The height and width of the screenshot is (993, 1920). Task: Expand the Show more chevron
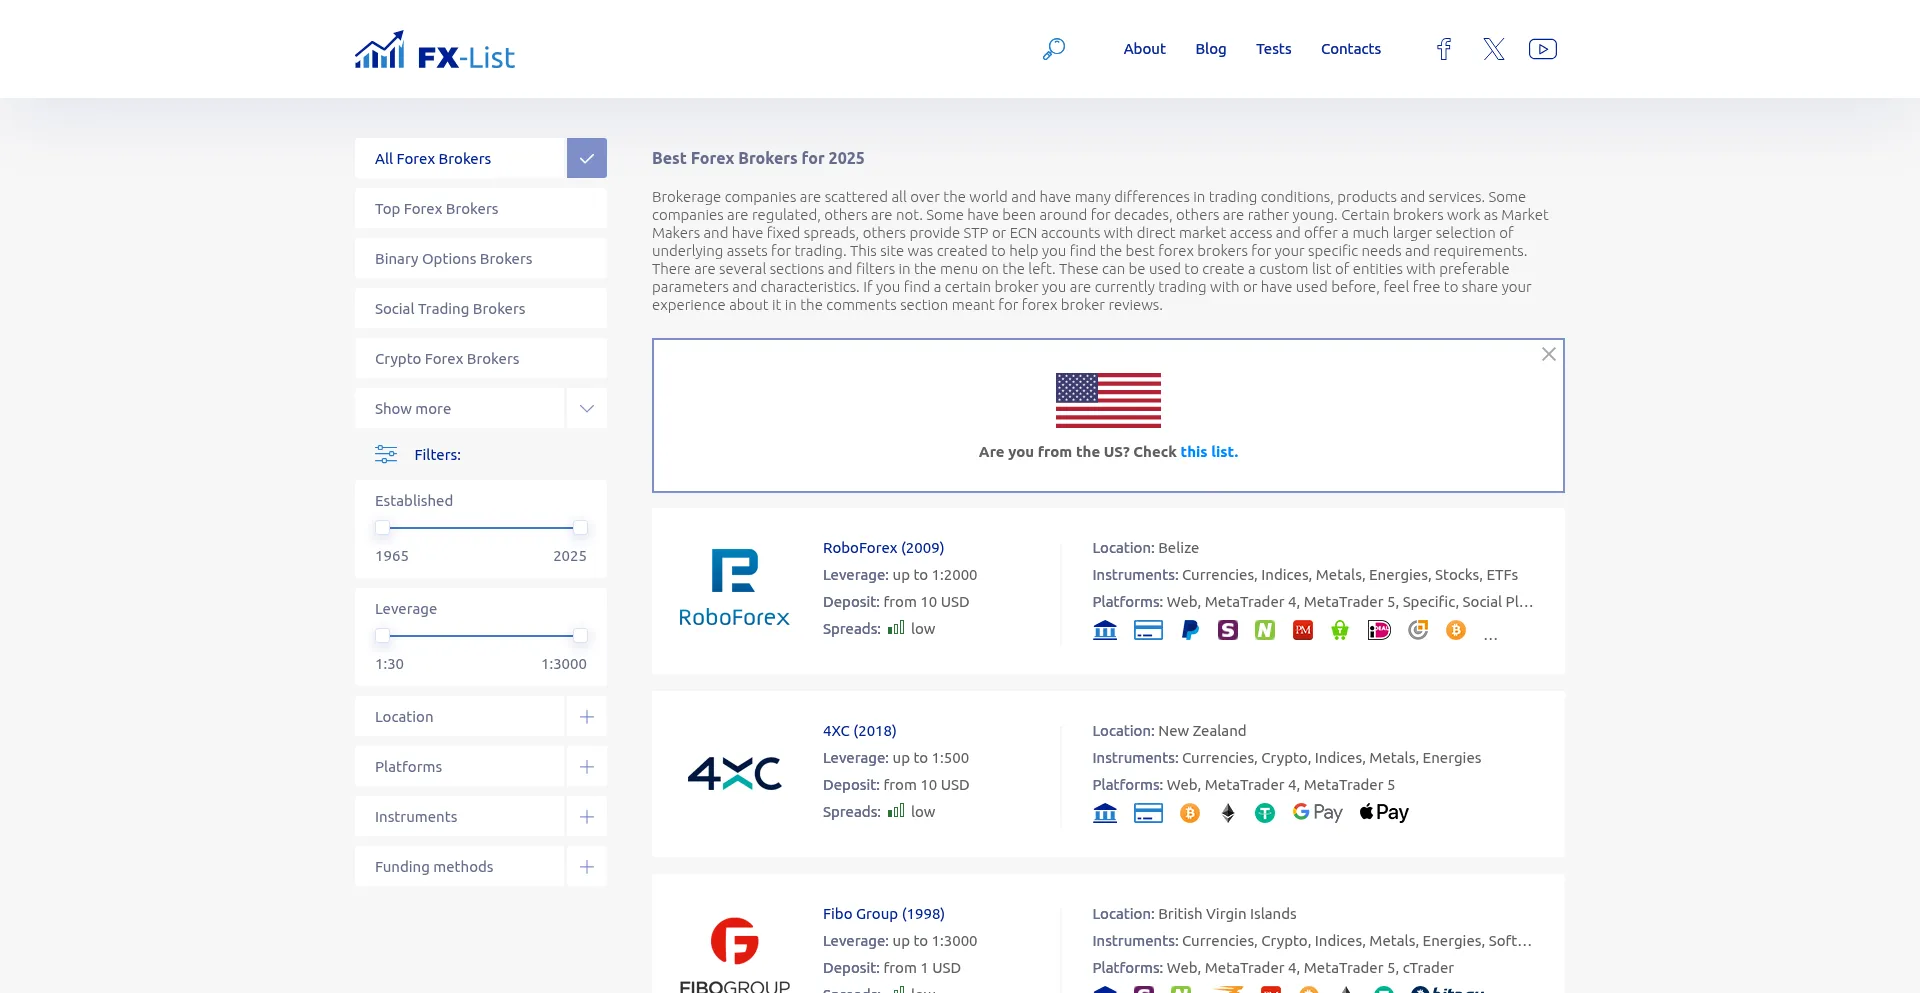coord(586,409)
